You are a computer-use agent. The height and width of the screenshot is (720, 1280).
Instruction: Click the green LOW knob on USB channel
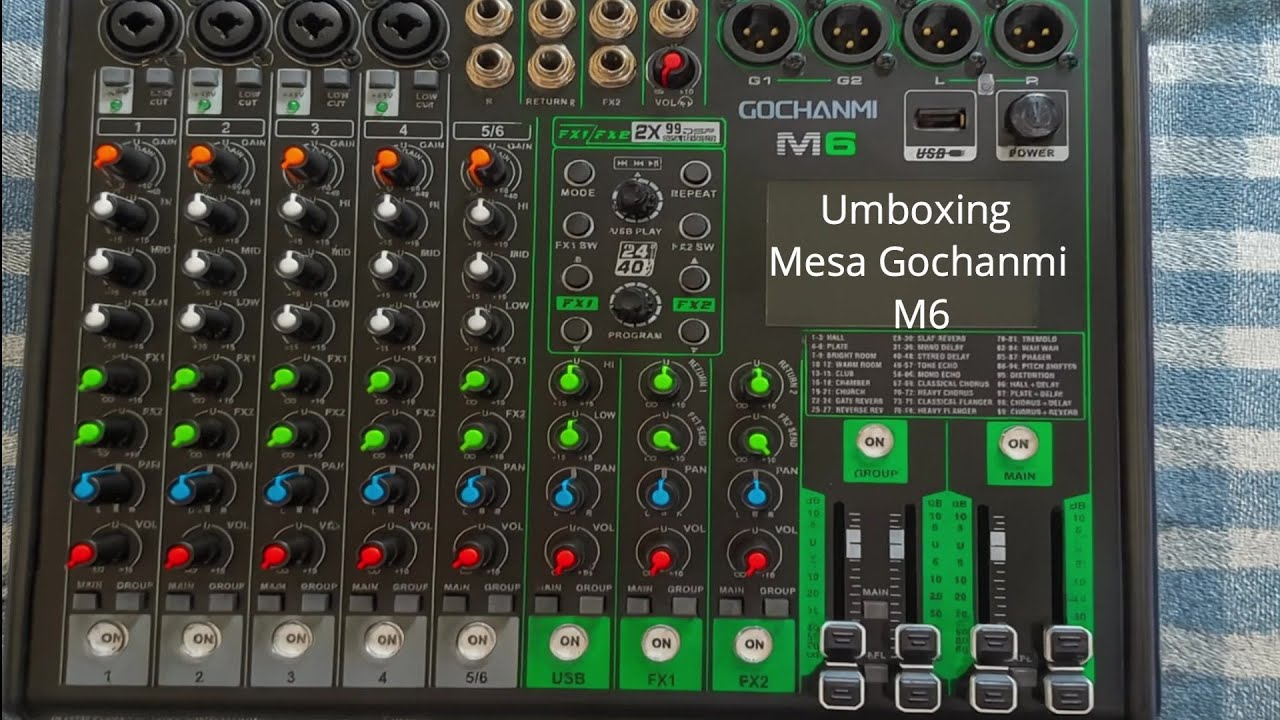pyautogui.click(x=572, y=433)
